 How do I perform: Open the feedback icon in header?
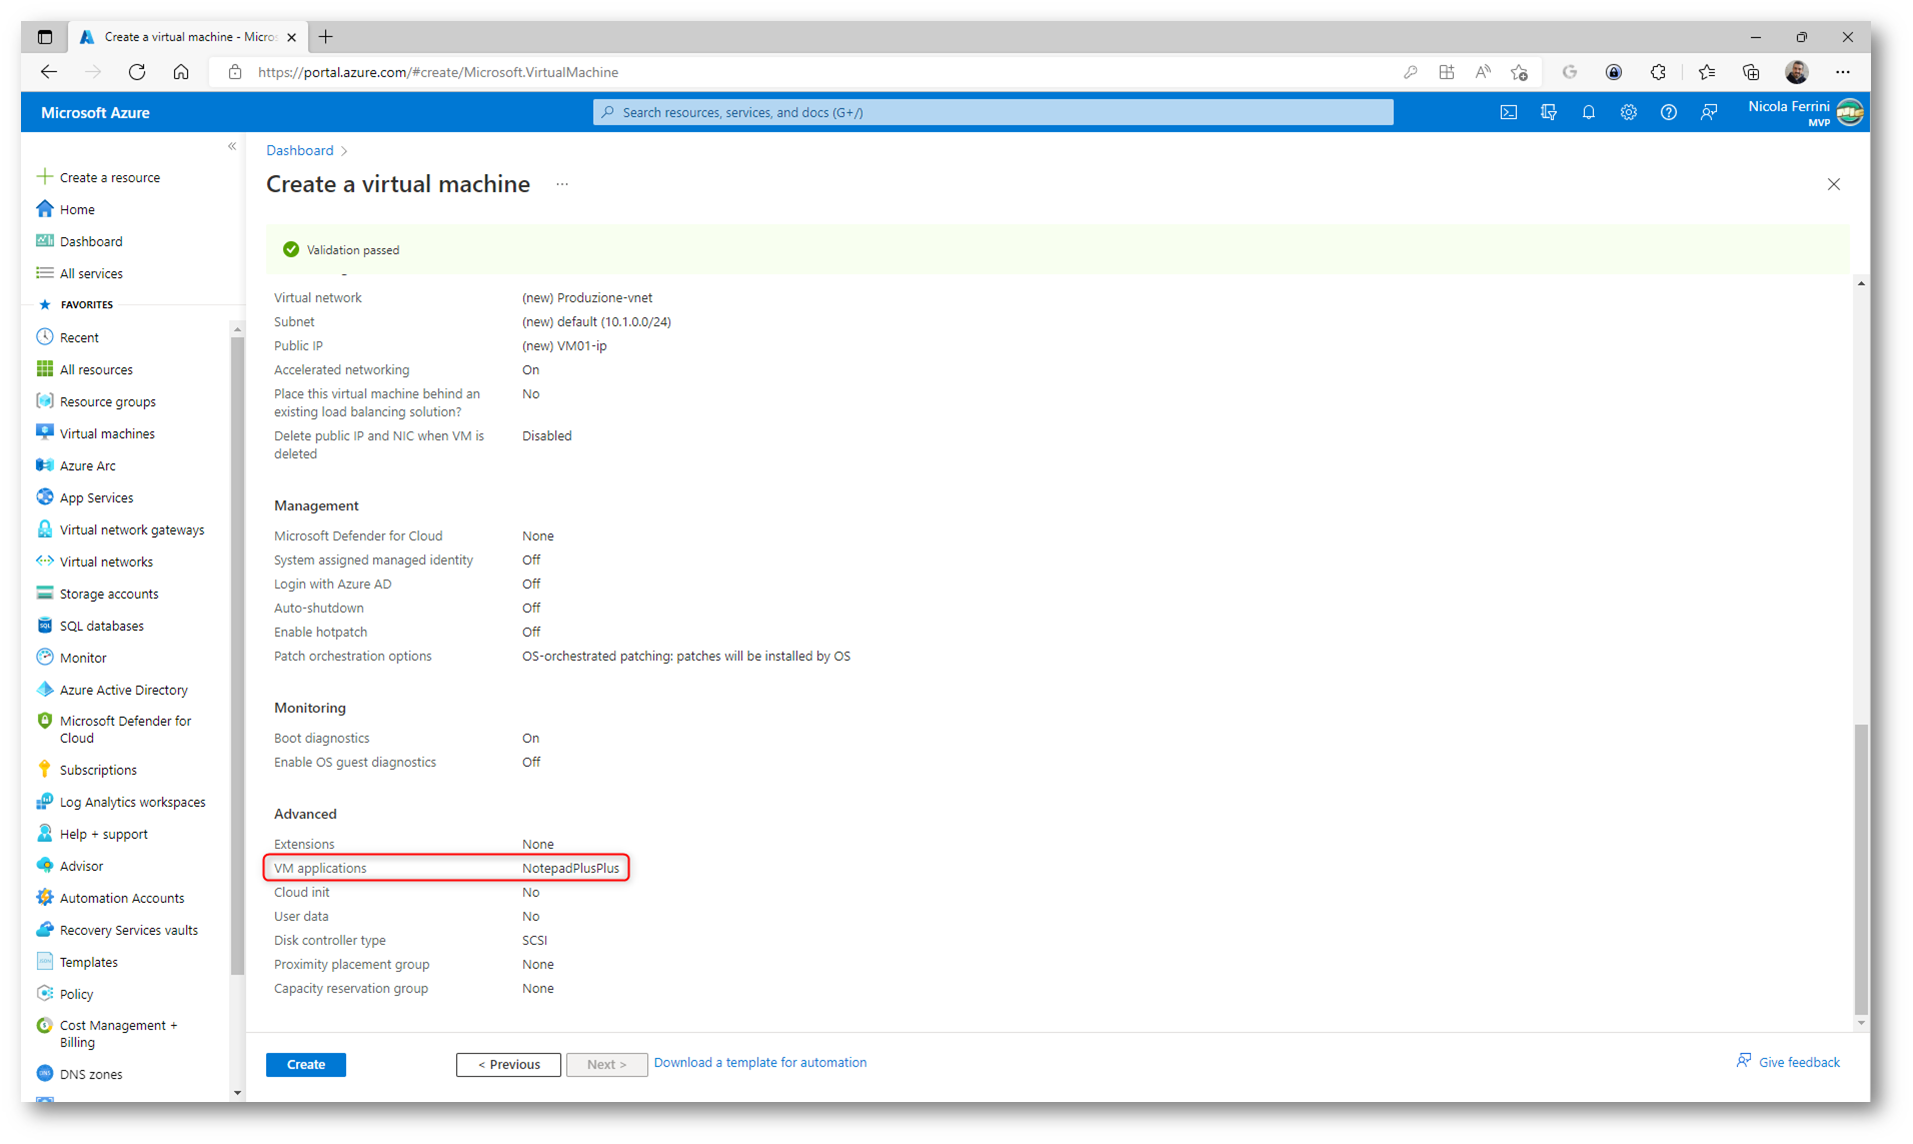coord(1708,113)
